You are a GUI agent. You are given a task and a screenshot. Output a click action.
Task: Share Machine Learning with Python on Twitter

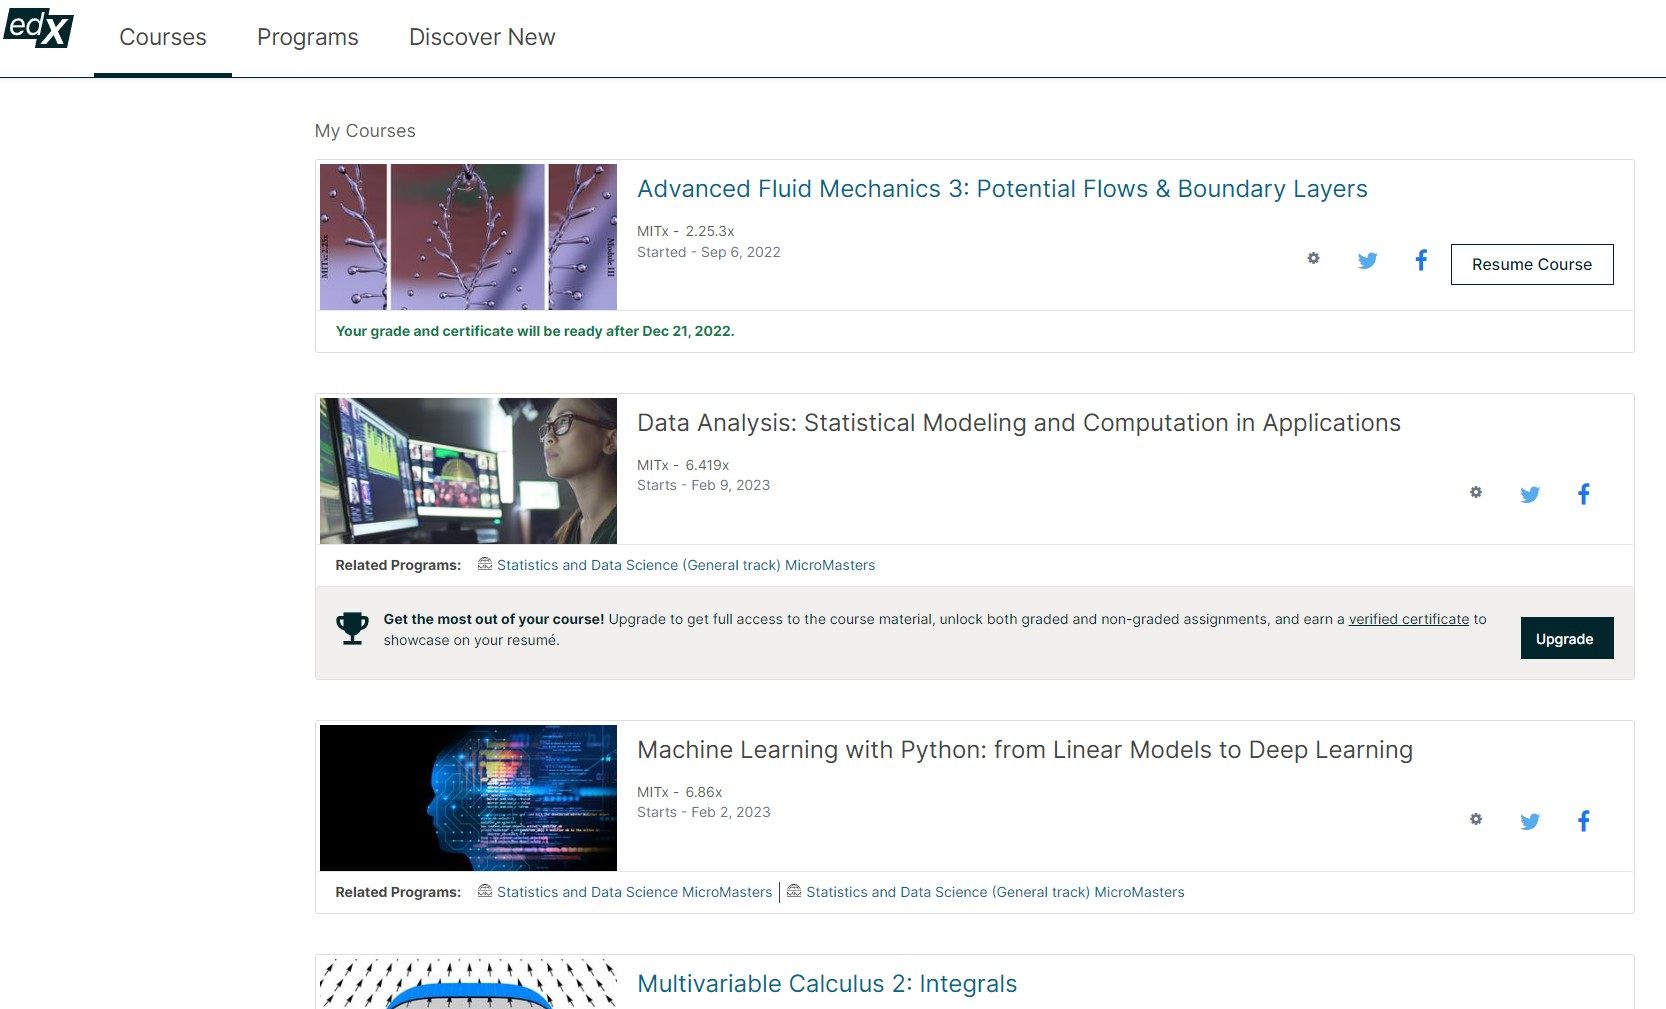1529,821
